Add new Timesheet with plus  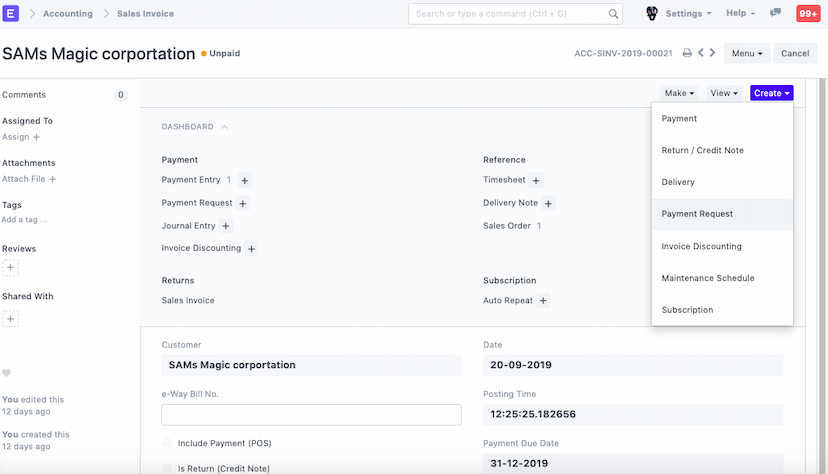[x=536, y=181]
